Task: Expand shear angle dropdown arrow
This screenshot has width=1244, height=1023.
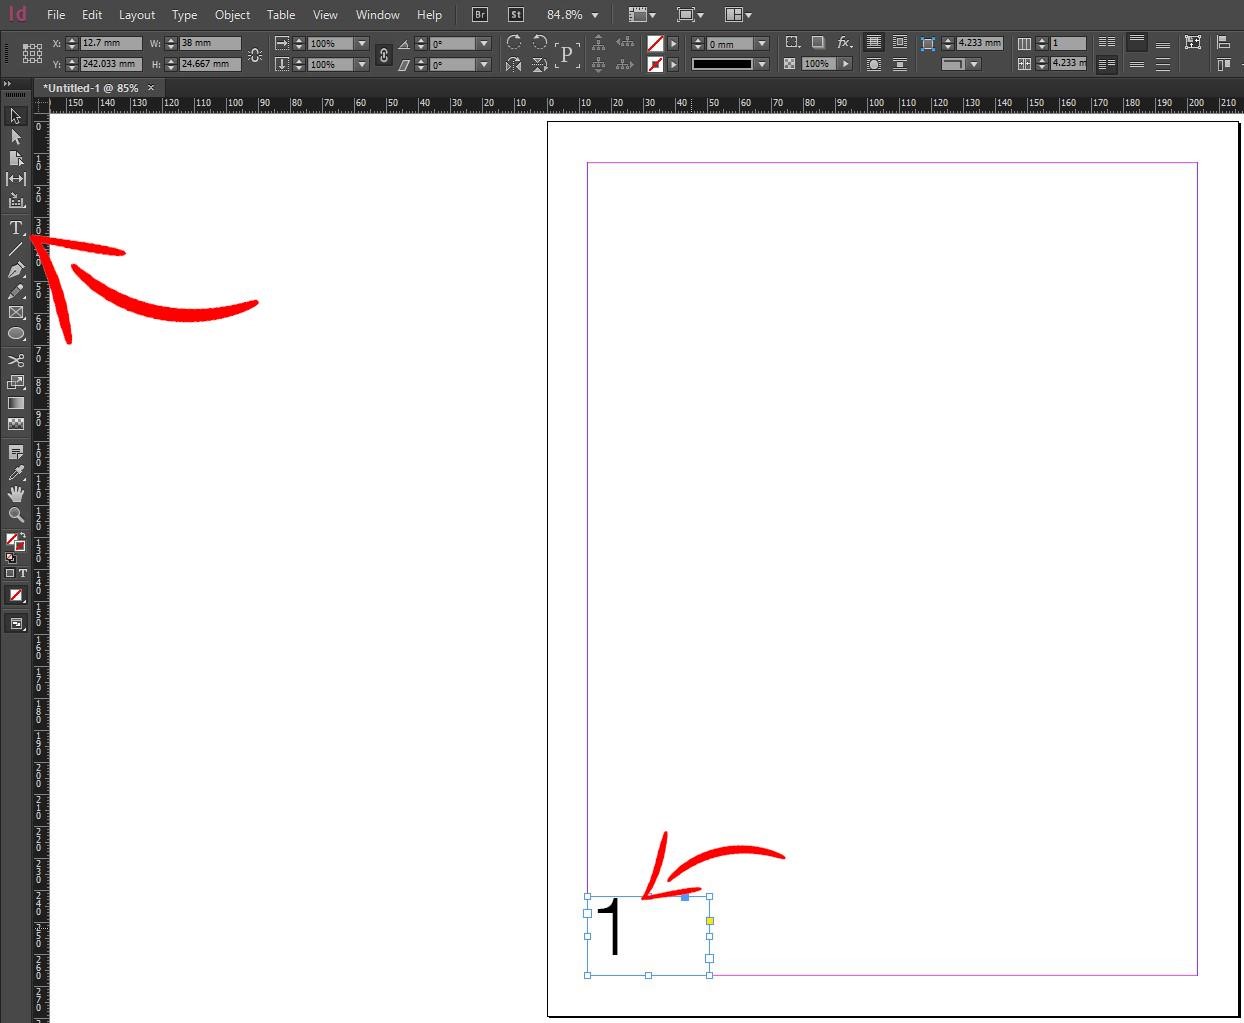Action: tap(484, 65)
